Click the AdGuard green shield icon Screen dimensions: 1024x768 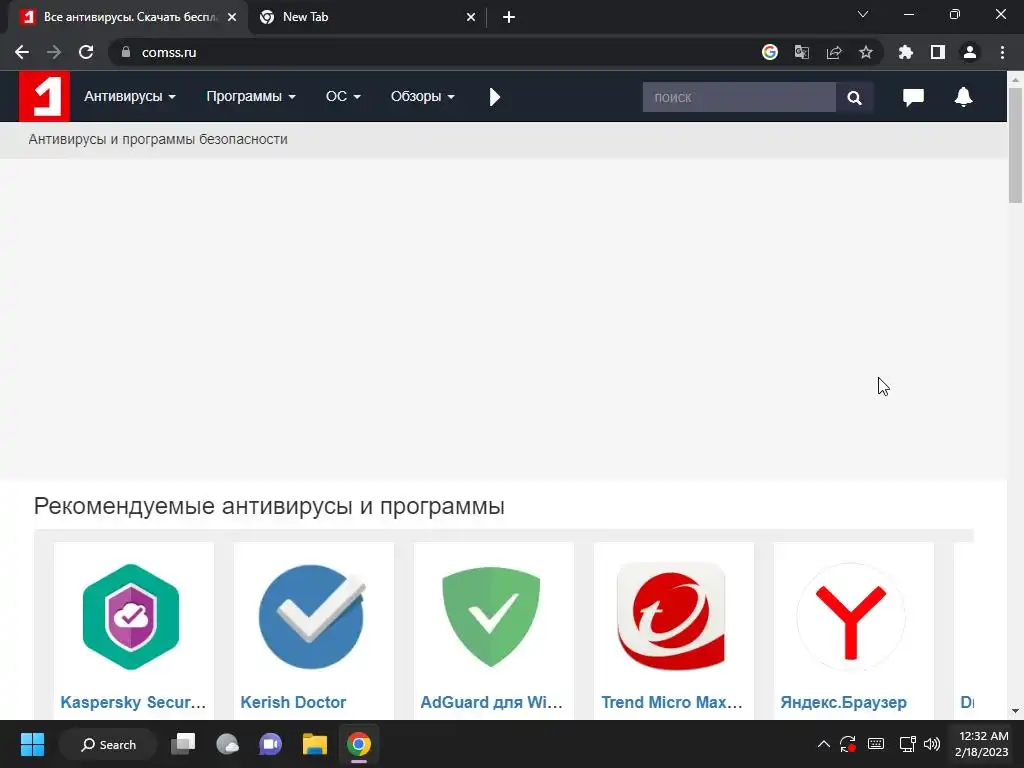tap(491, 616)
